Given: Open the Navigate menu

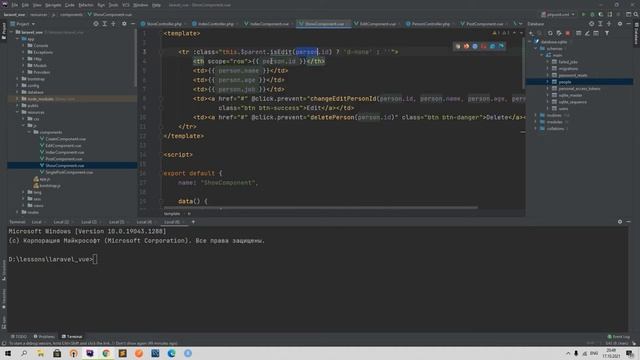Looking at the screenshot, I should pos(53,5).
